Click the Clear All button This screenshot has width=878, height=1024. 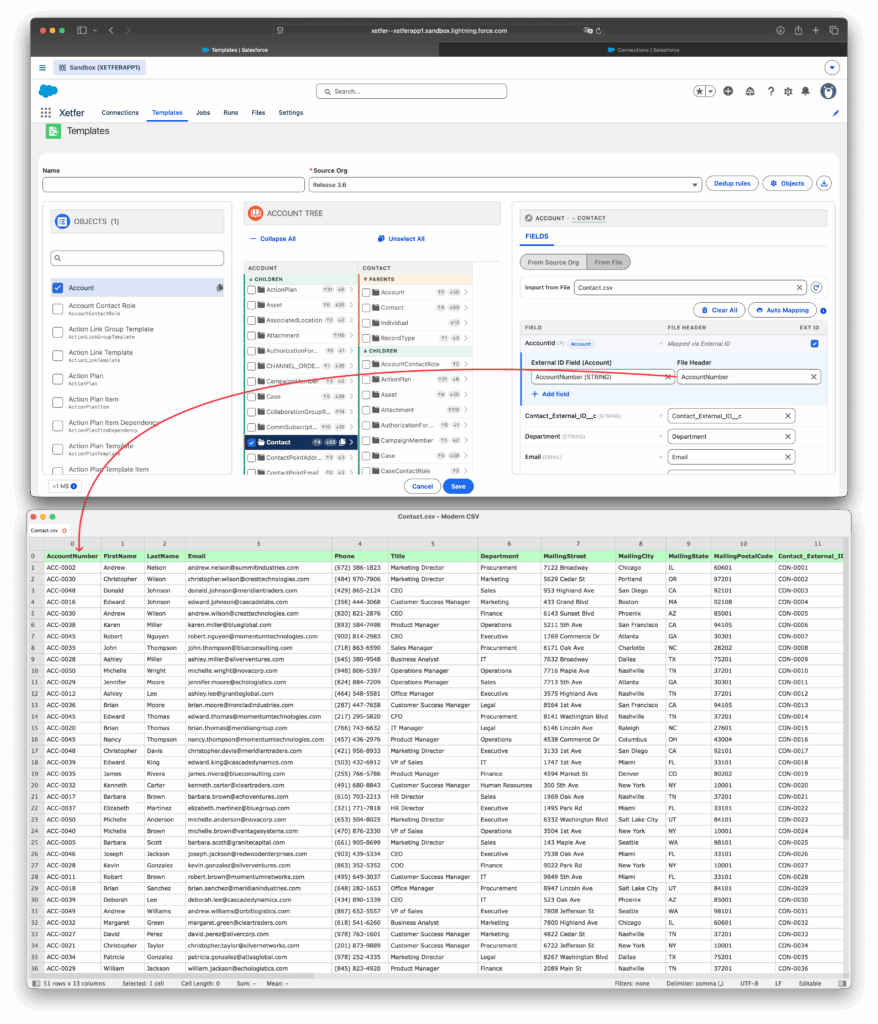(x=719, y=310)
